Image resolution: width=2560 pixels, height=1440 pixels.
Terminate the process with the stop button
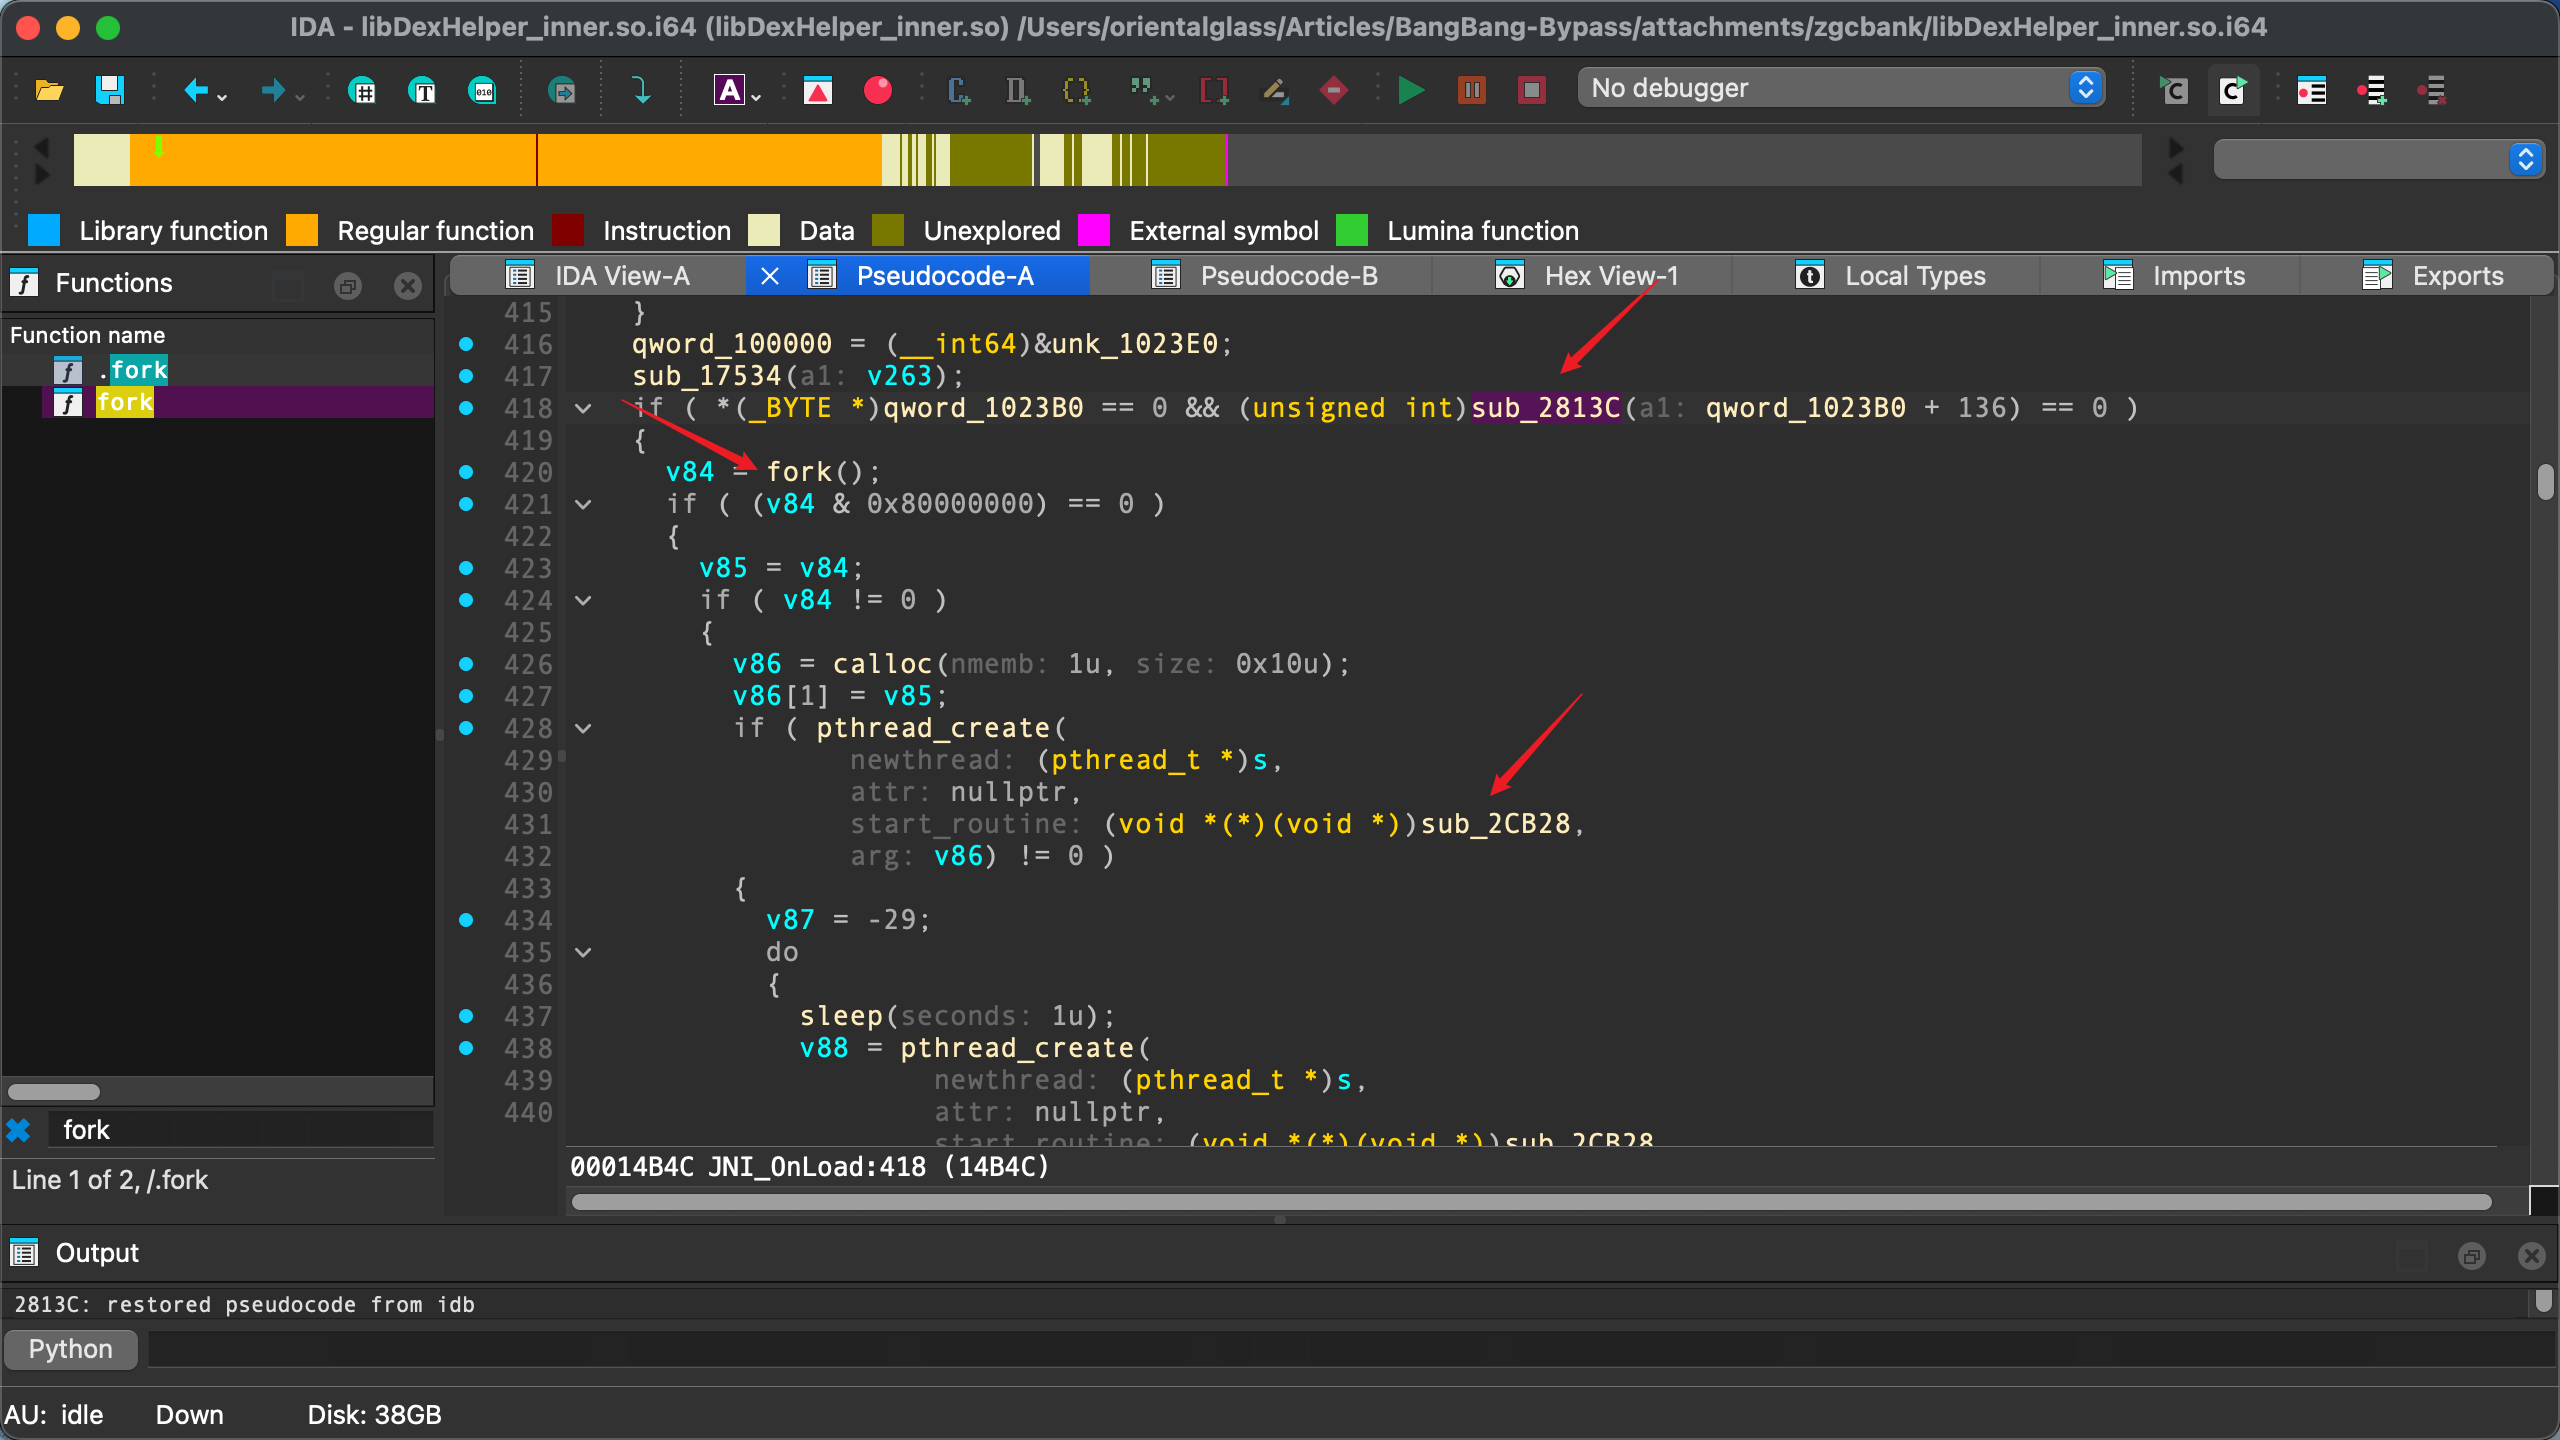tap(1531, 90)
